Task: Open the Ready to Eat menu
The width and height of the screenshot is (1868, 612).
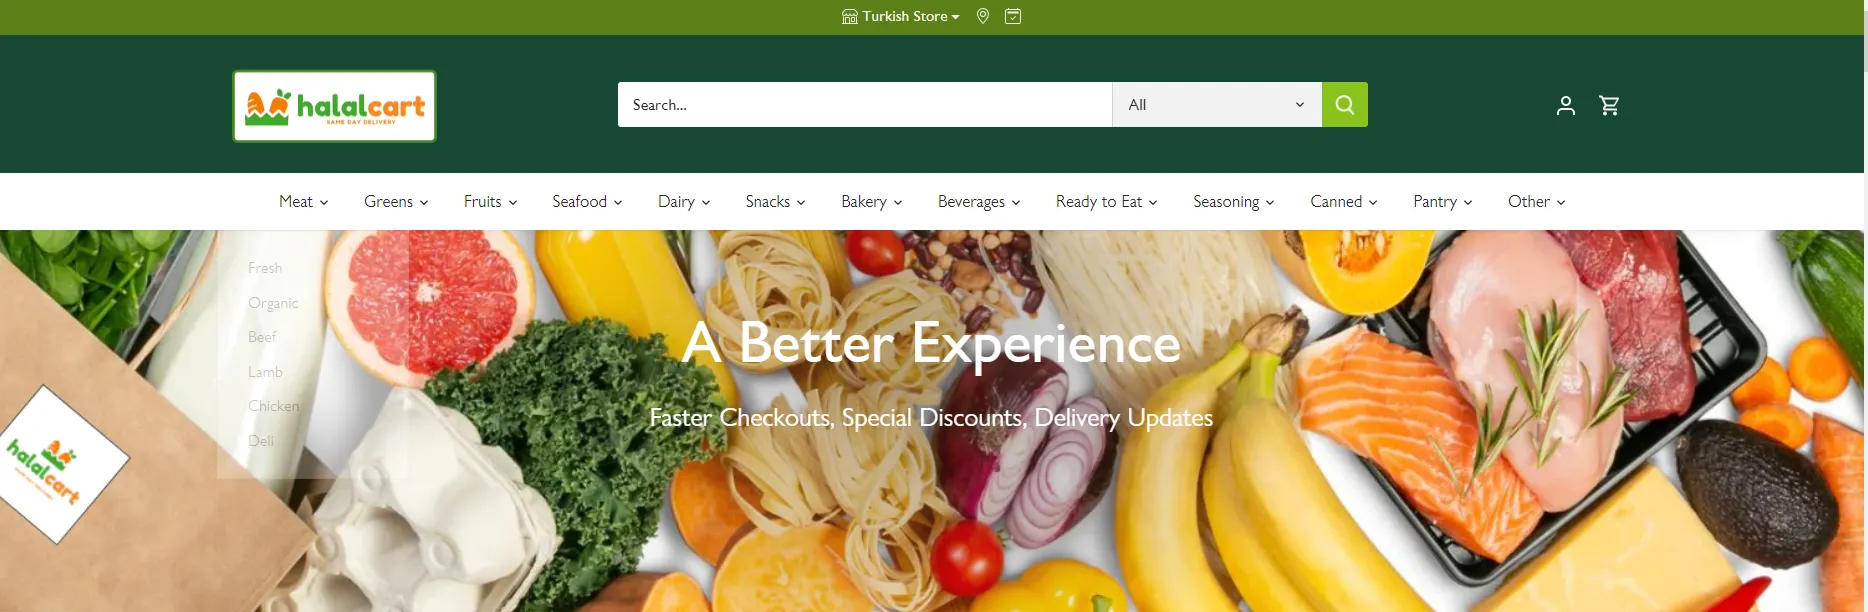Action: (x=1107, y=201)
